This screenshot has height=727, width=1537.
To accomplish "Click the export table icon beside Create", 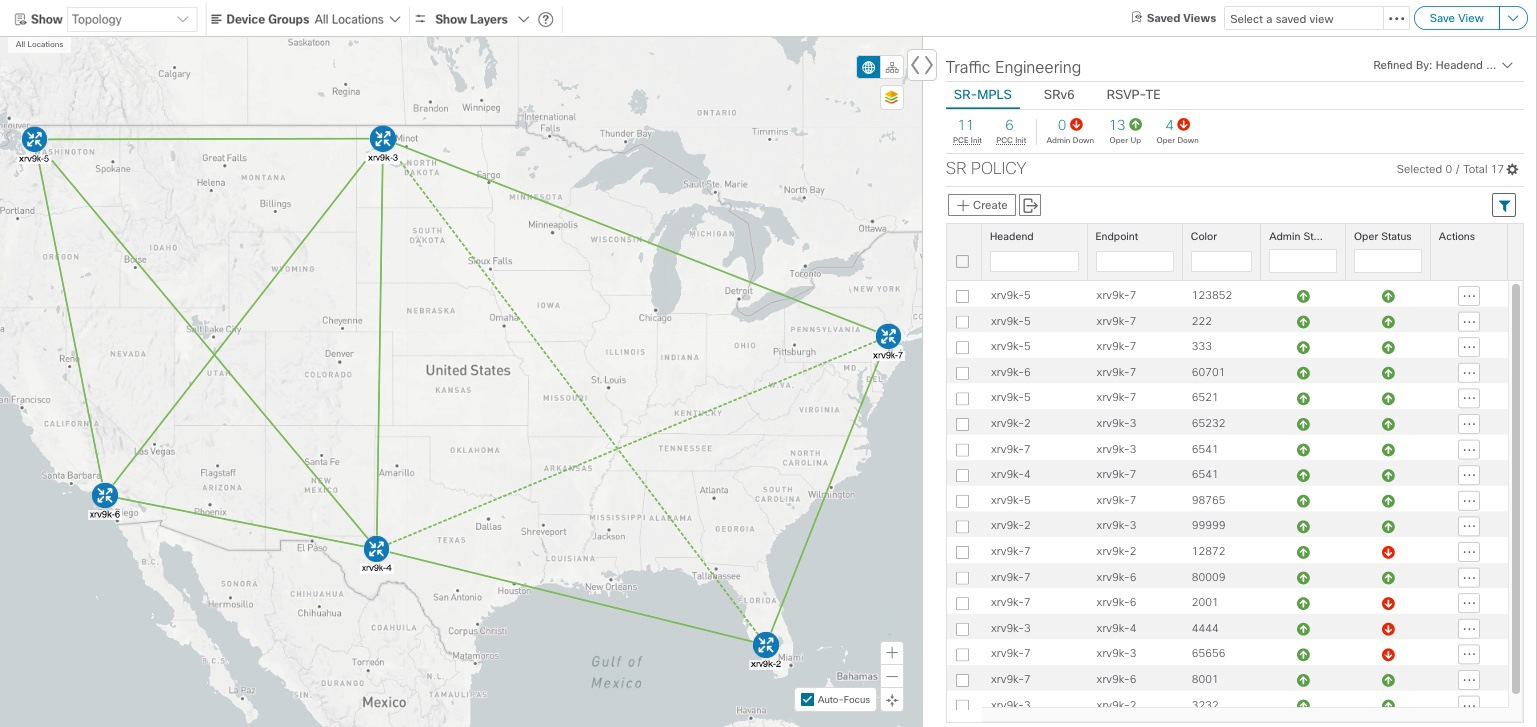I will [x=1030, y=205].
